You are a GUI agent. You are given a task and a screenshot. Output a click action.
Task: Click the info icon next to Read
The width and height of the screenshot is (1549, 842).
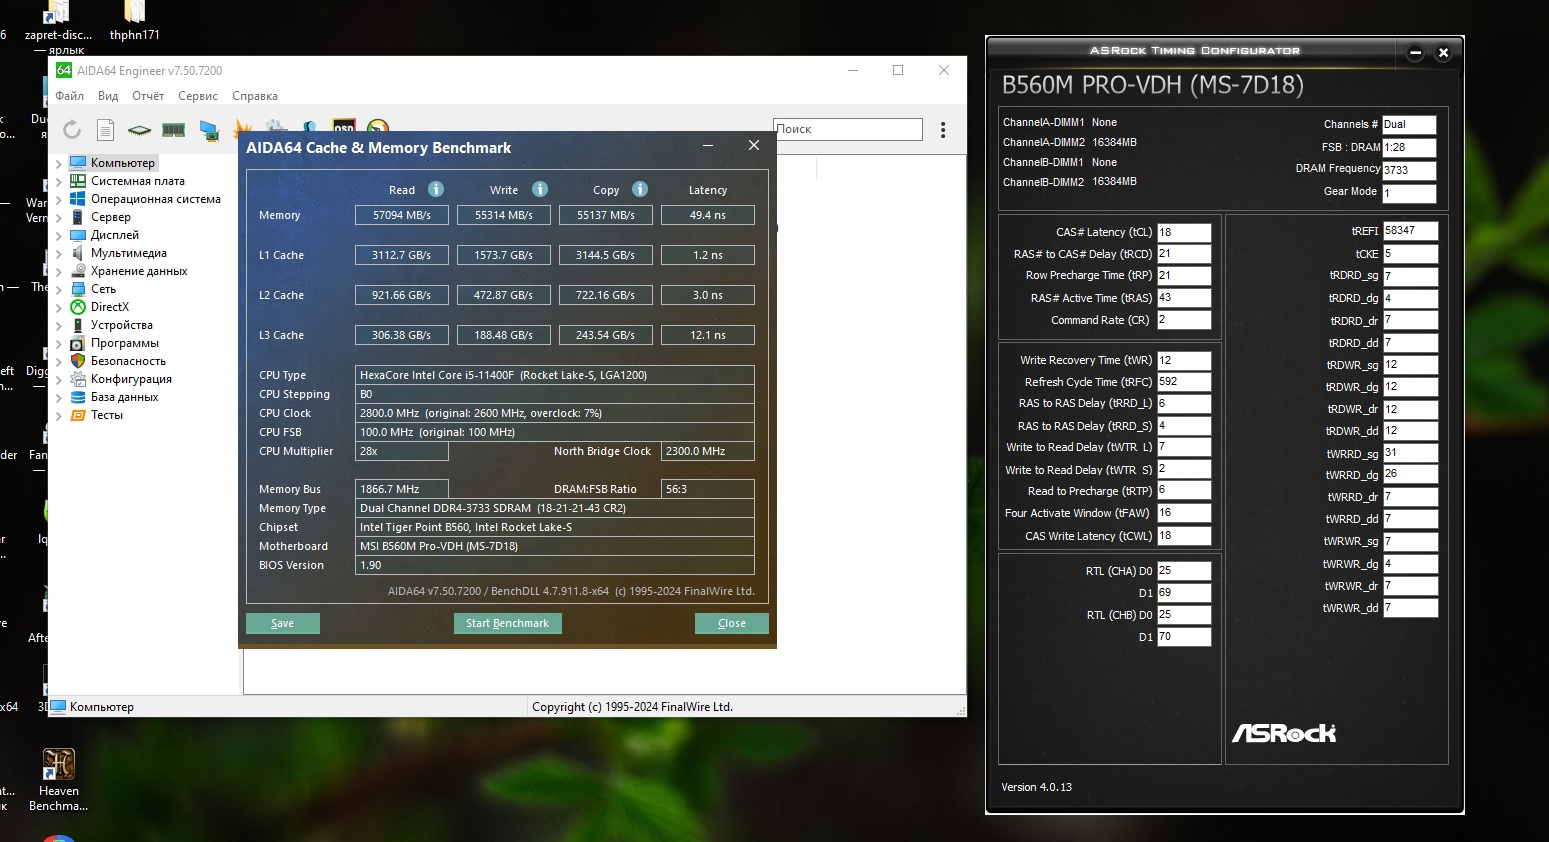point(436,189)
